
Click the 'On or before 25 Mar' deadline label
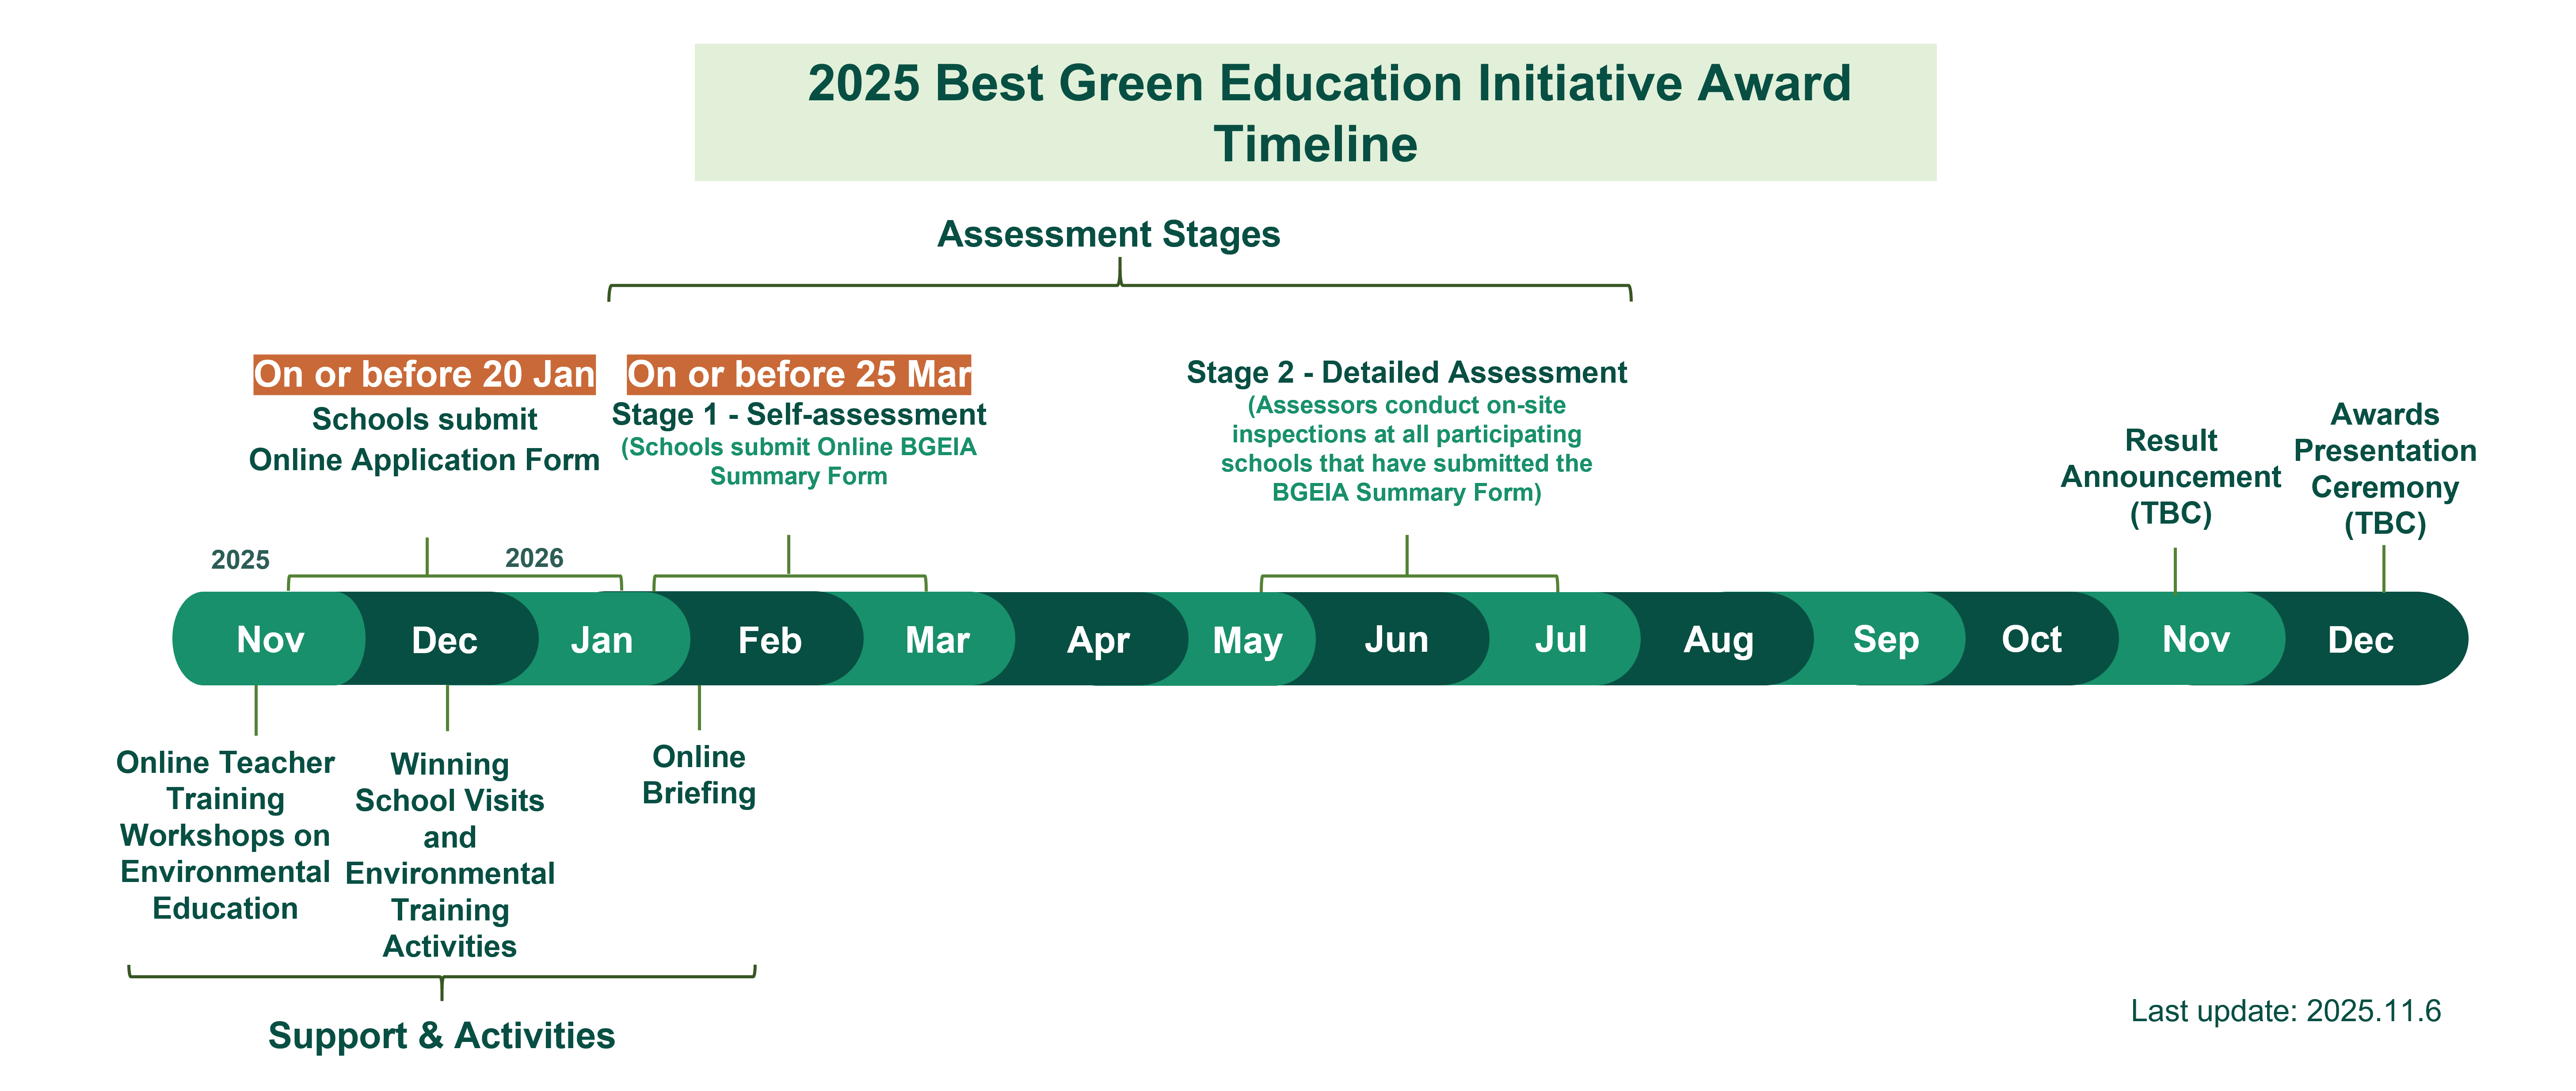[798, 374]
